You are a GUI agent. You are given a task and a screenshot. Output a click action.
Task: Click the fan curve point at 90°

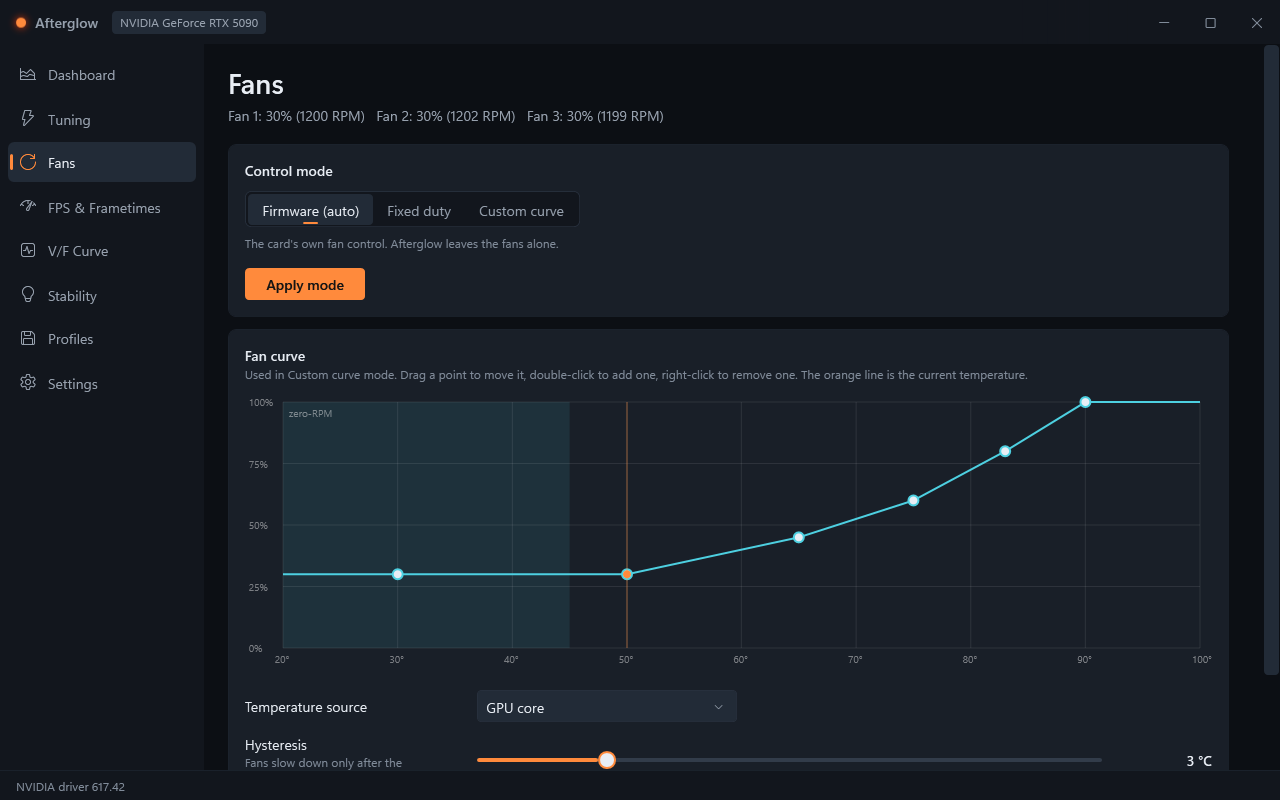[x=1085, y=402]
